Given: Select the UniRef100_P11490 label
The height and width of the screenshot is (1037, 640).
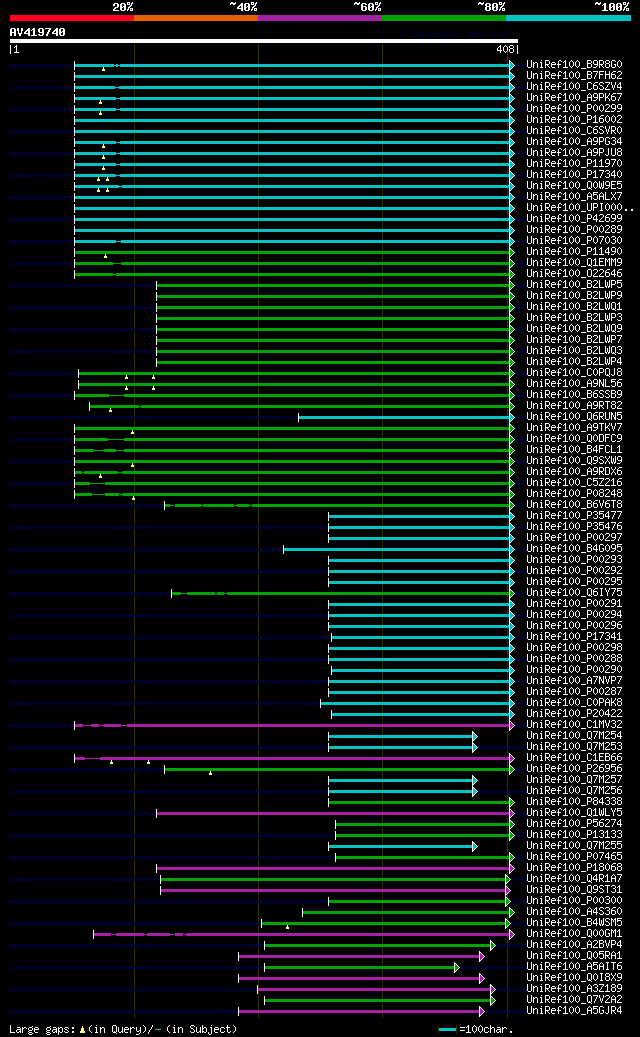Looking at the screenshot, I should tap(574, 251).
